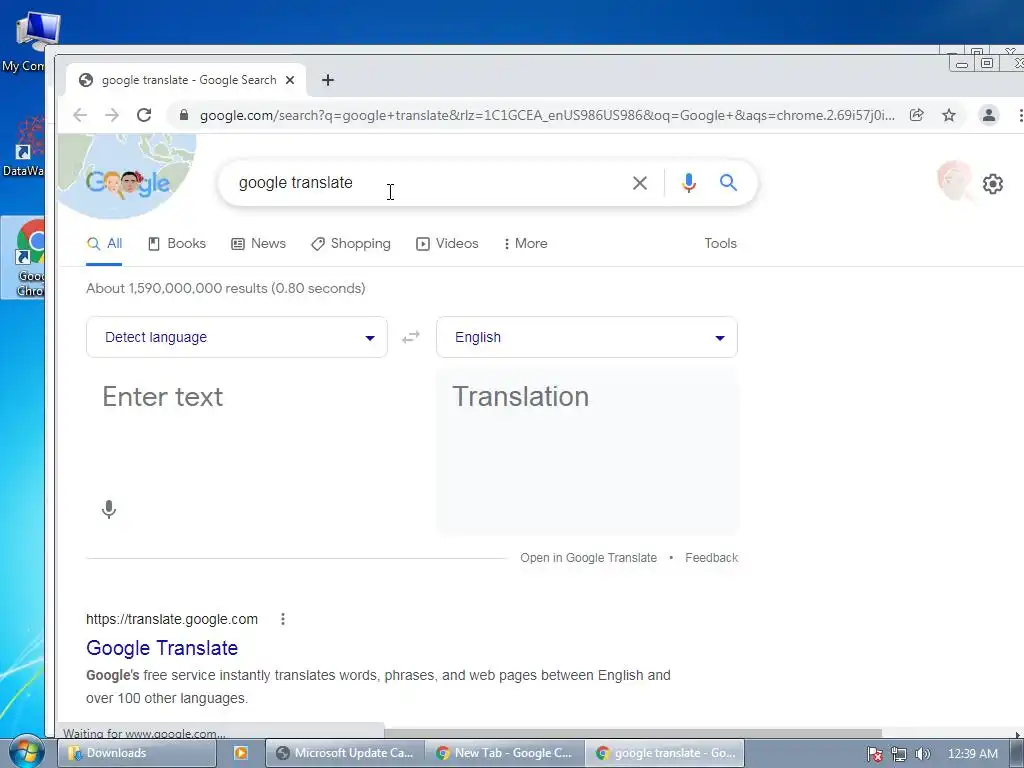Viewport: 1024px width, 768px height.
Task: Open the Chrome profile avatar menu
Action: [x=989, y=116]
